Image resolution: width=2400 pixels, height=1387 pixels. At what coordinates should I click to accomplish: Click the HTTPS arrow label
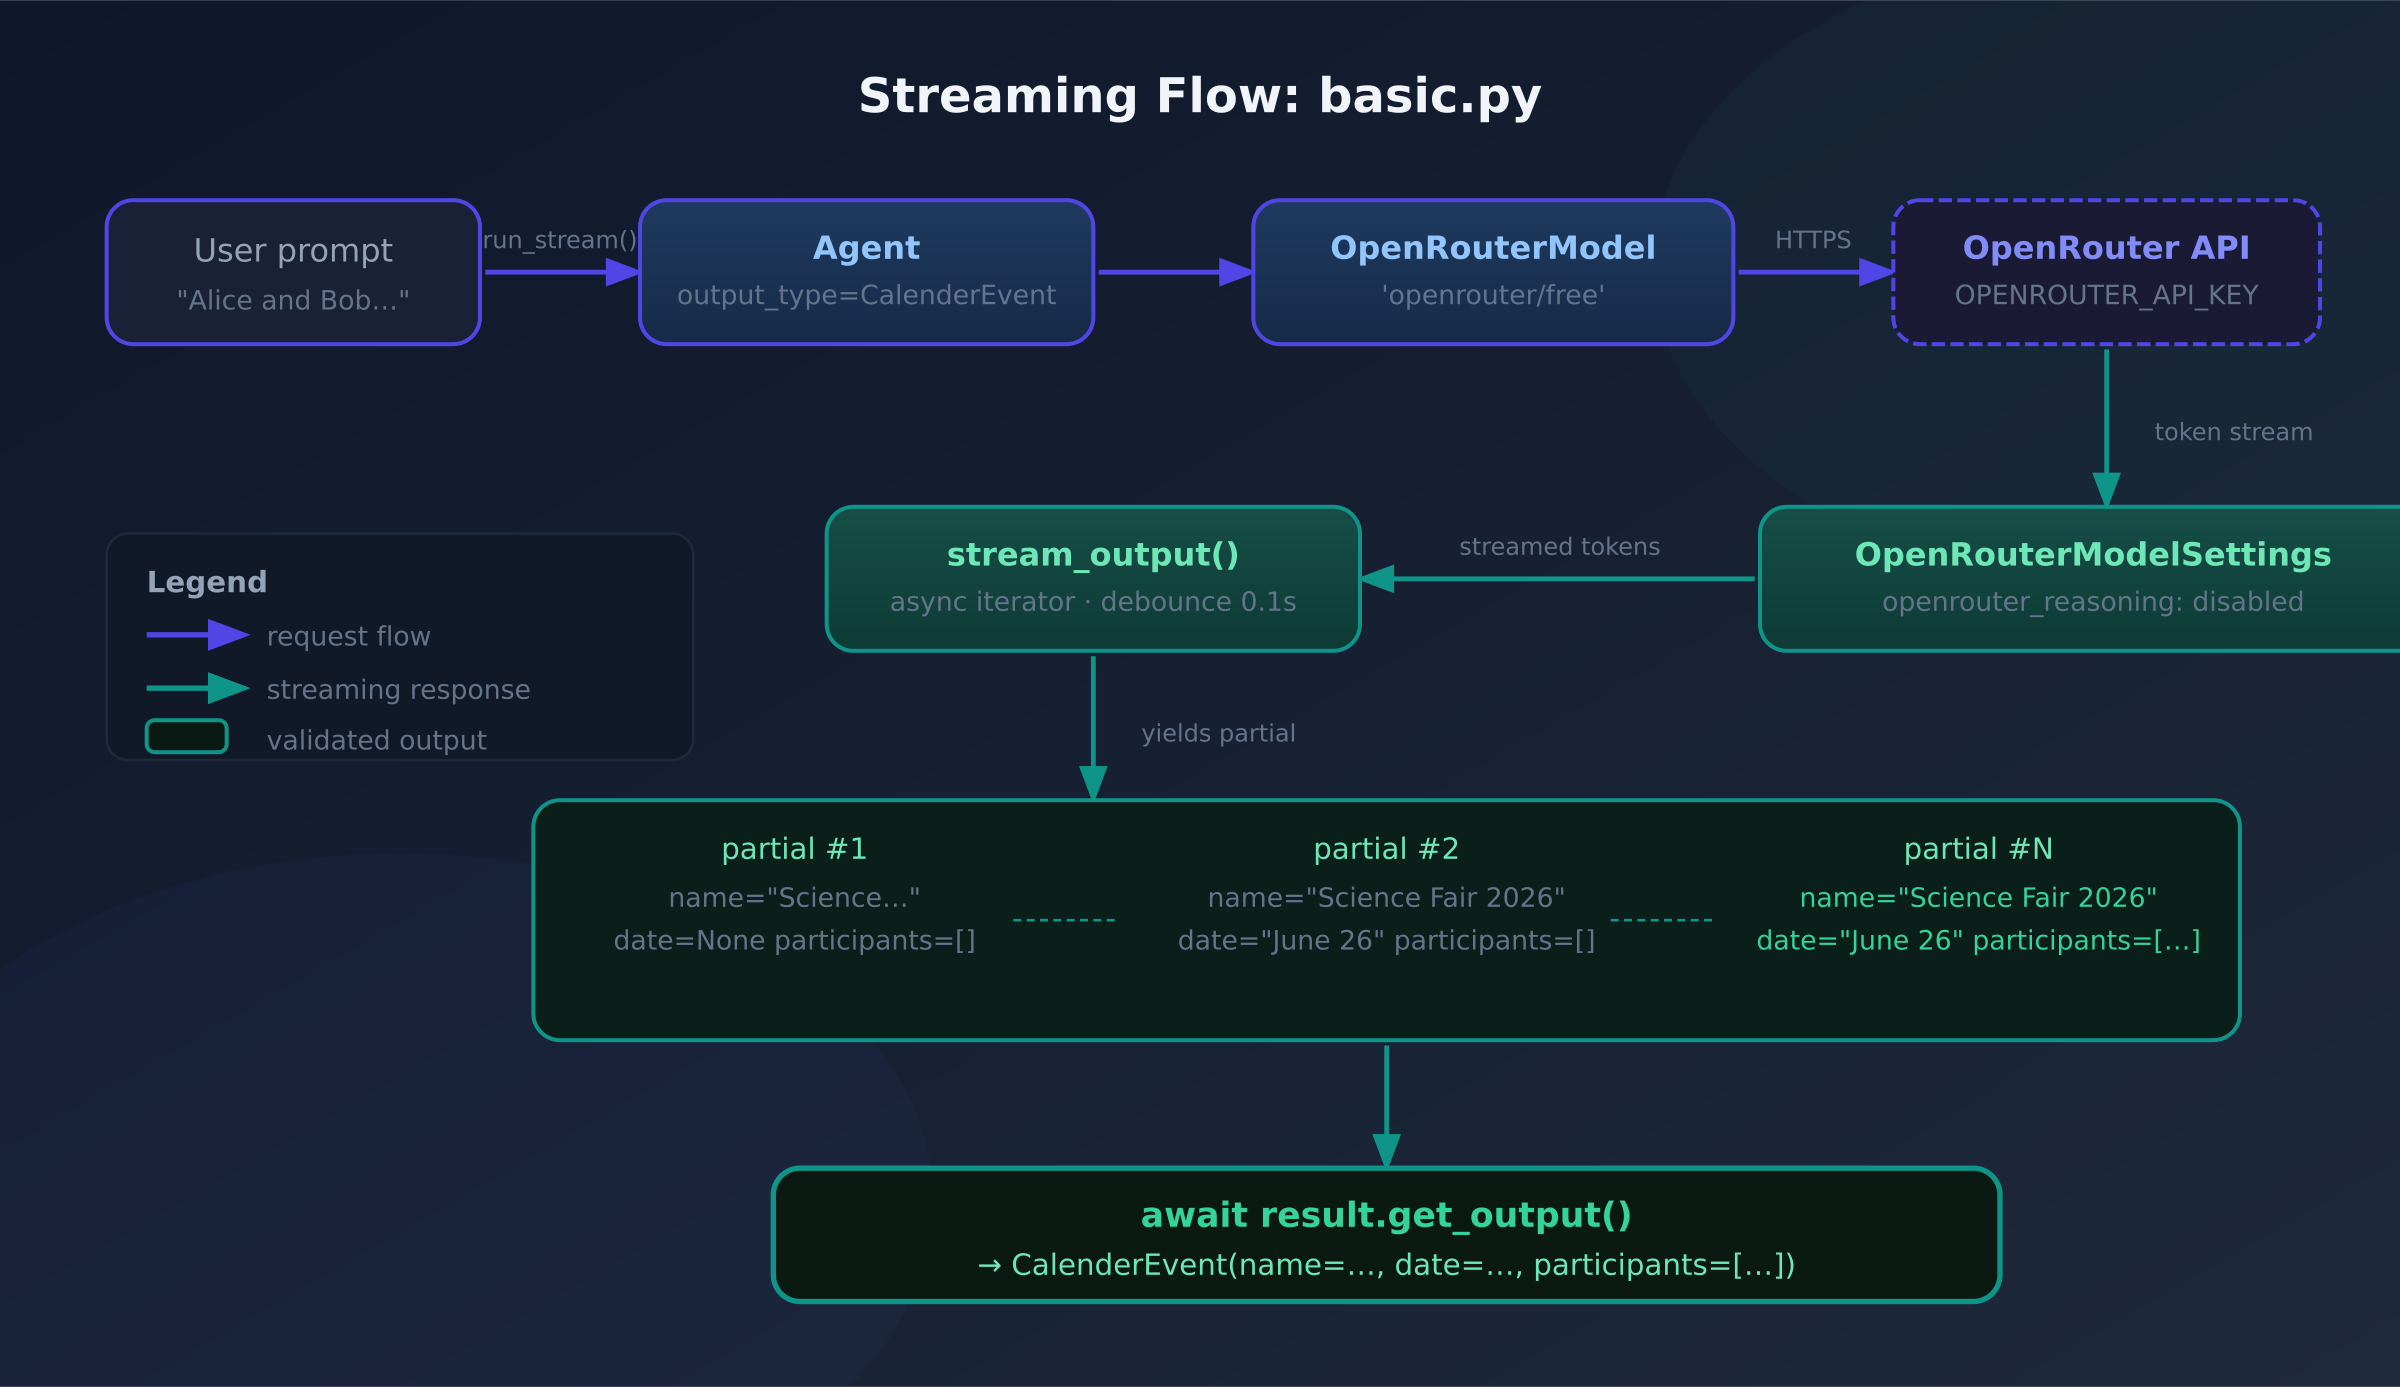coord(1813,241)
